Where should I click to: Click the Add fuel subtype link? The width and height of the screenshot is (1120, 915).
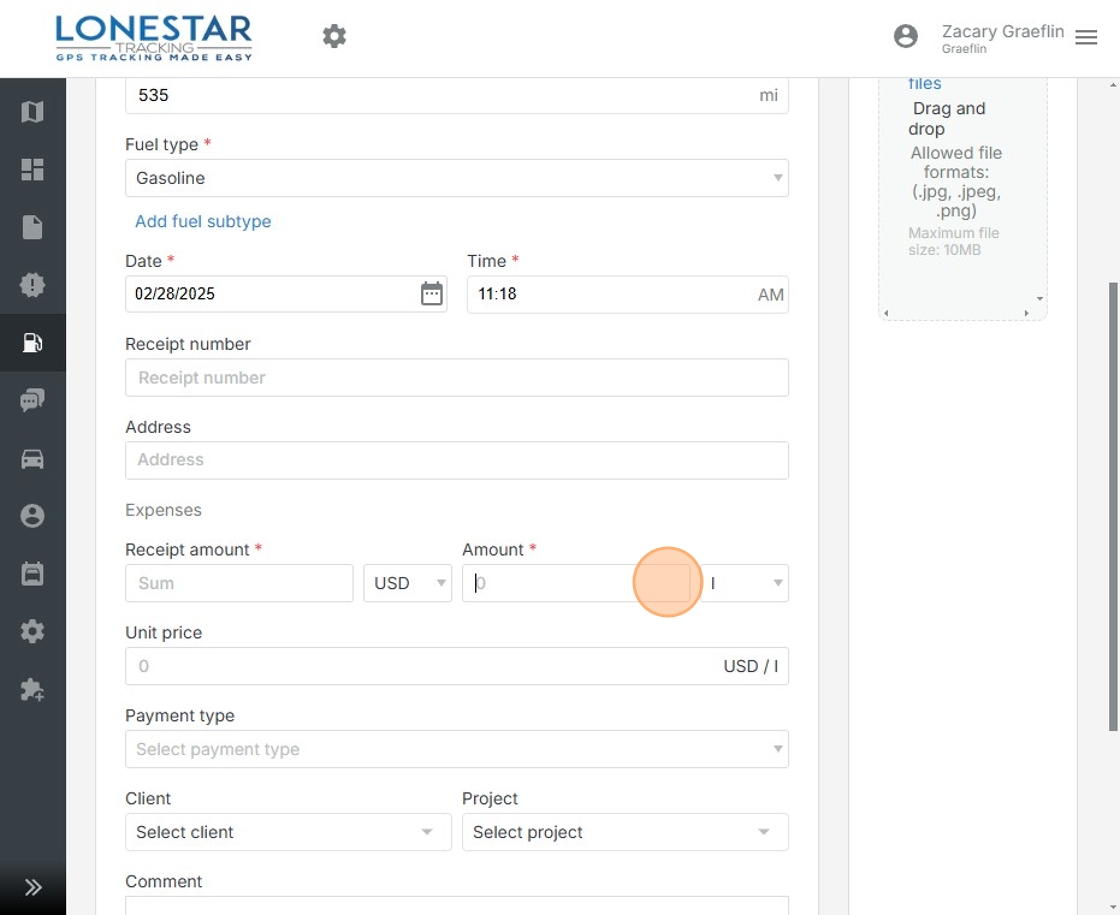203,222
